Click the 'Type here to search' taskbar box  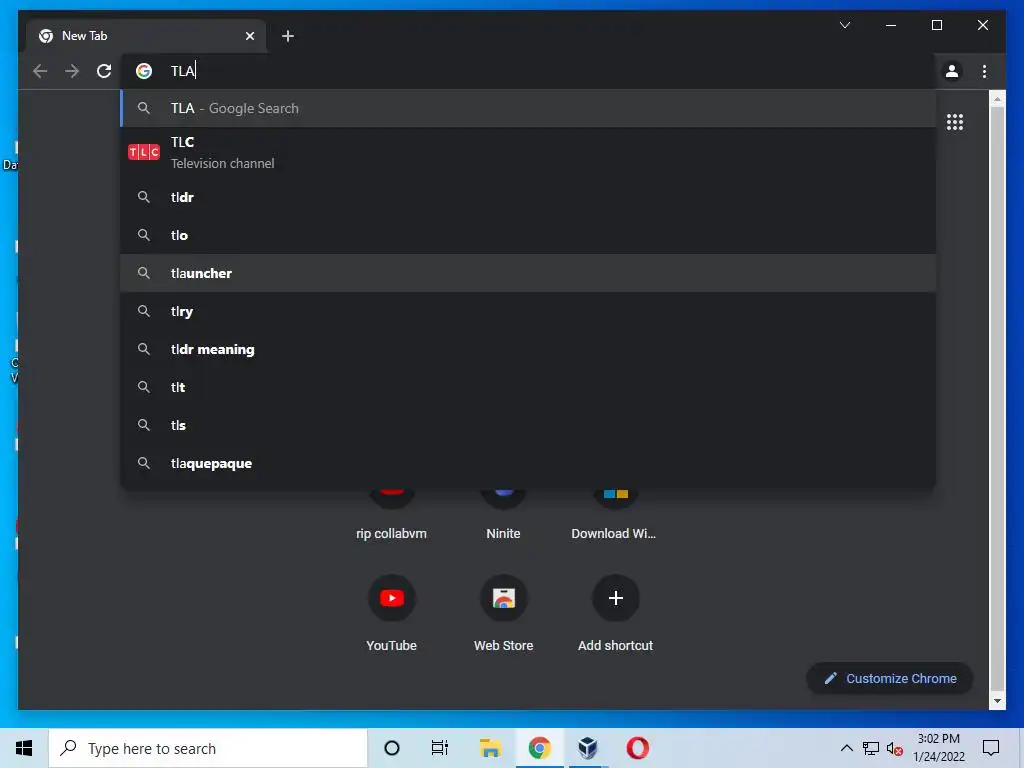pyautogui.click(x=208, y=748)
